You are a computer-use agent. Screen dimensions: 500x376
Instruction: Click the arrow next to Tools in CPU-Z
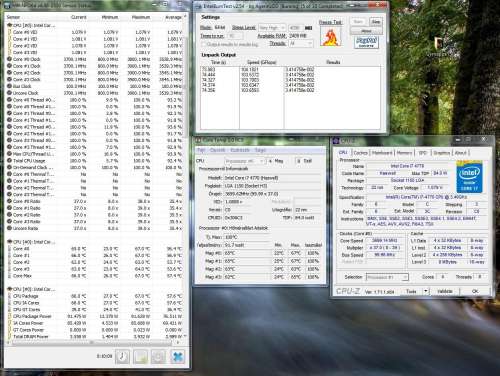click(425, 291)
